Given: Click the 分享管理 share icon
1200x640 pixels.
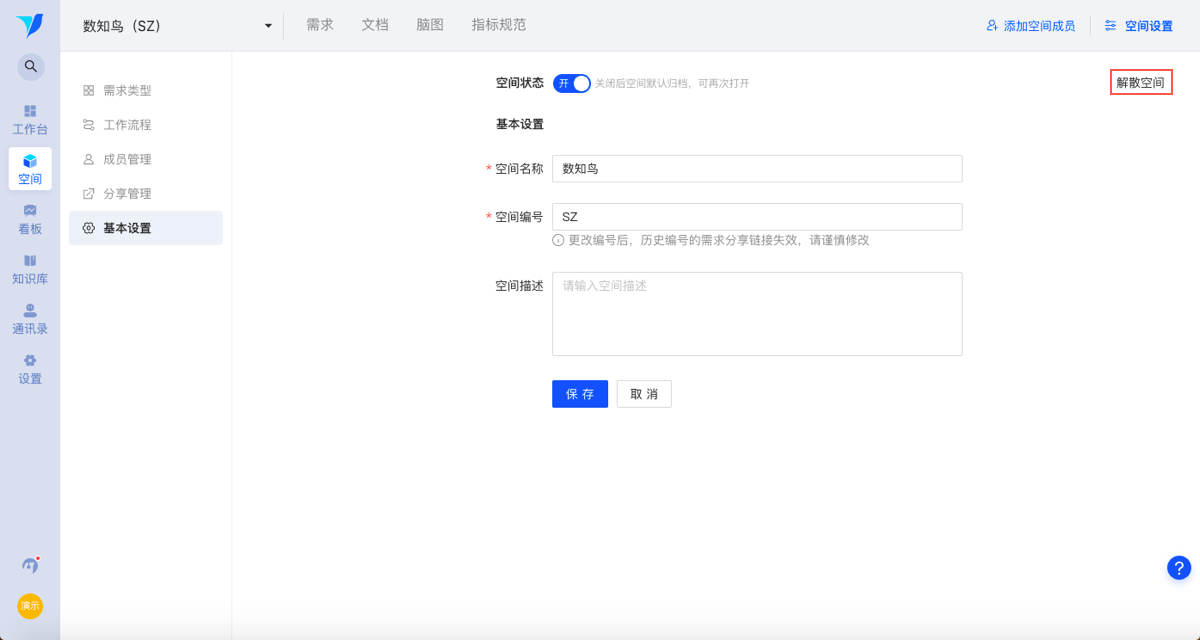Looking at the screenshot, I should pos(89,194).
